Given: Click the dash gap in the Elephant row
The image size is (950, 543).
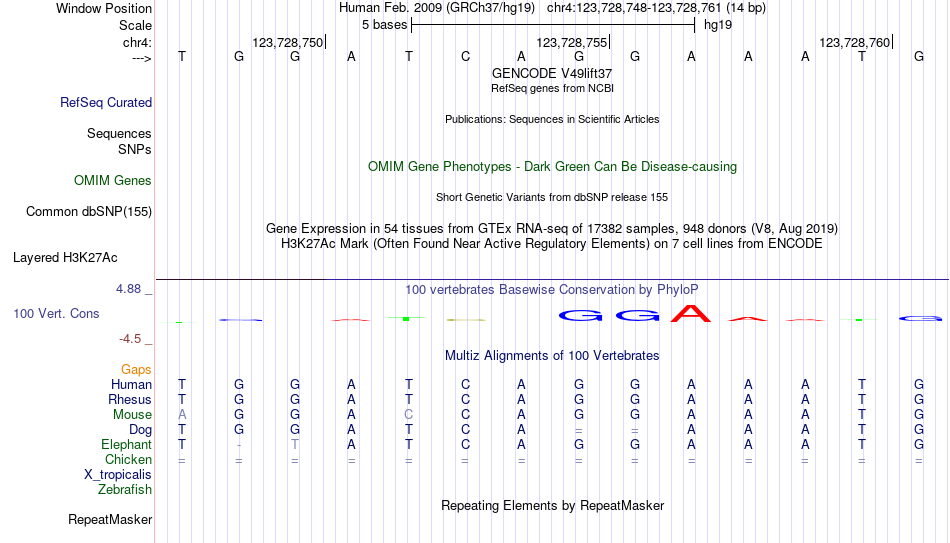Looking at the screenshot, I should click(239, 445).
